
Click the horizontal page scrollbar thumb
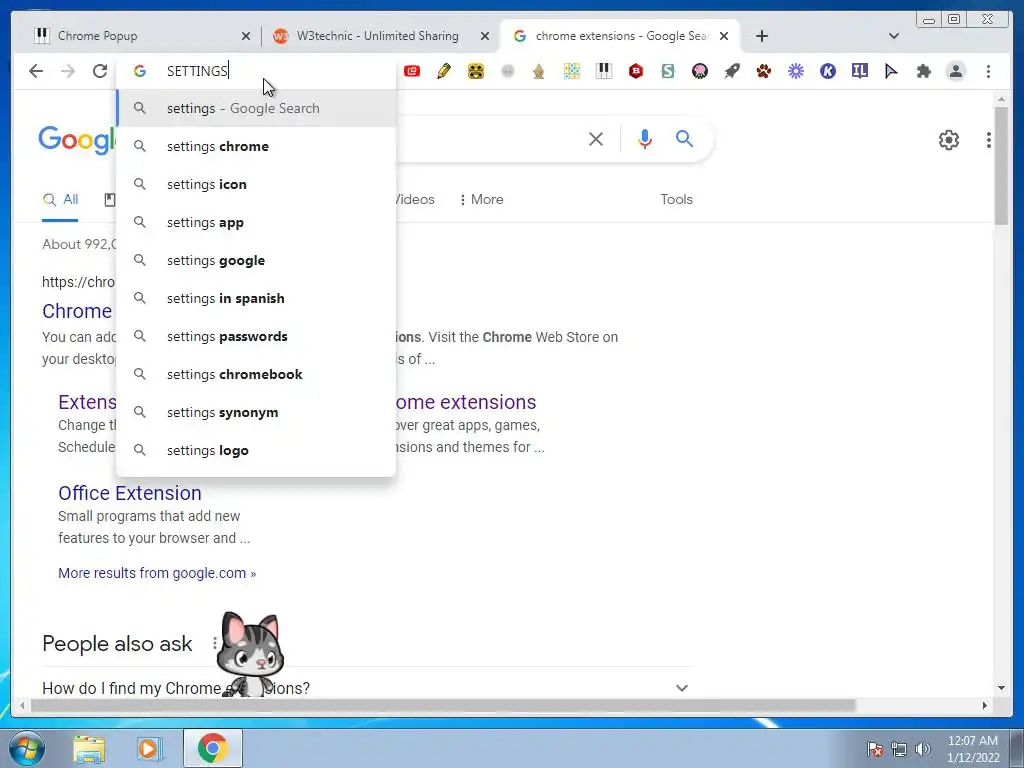tap(443, 705)
